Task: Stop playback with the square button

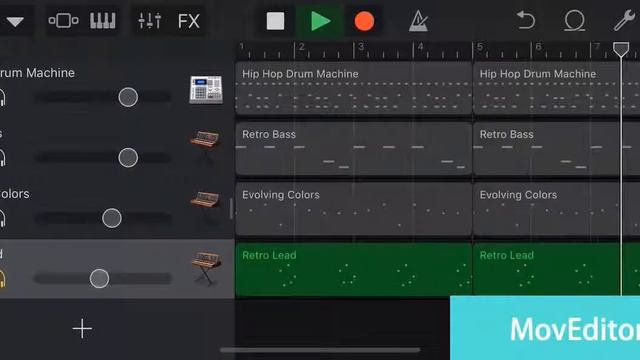Action: tap(276, 21)
